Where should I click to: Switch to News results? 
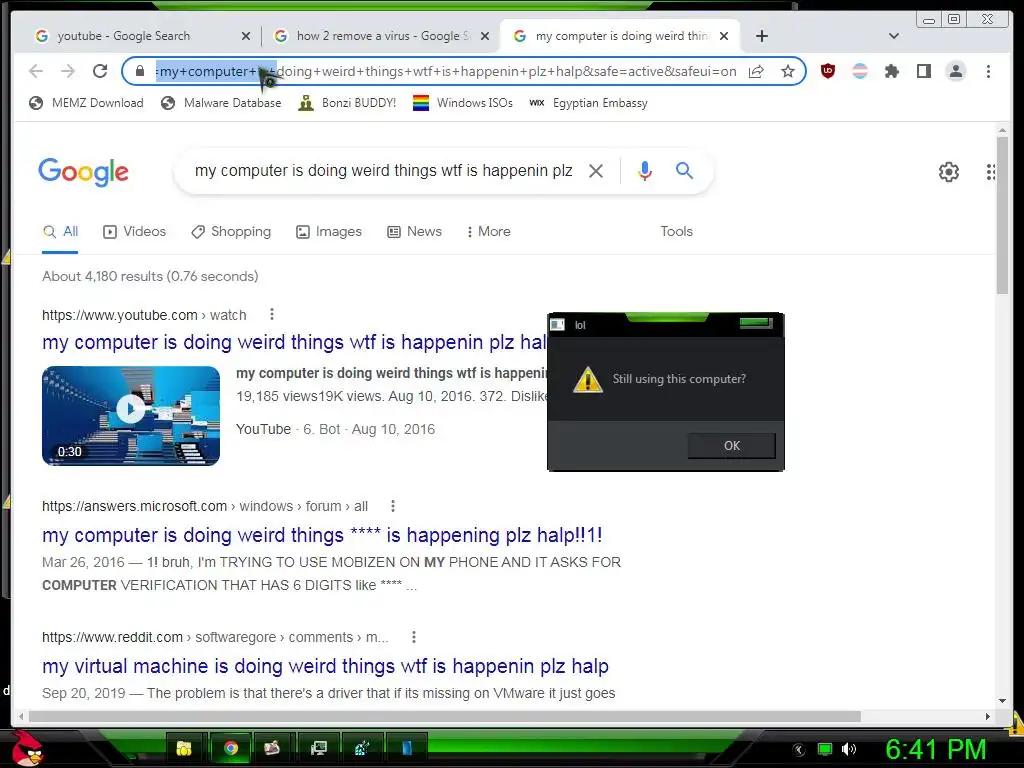[x=415, y=231]
